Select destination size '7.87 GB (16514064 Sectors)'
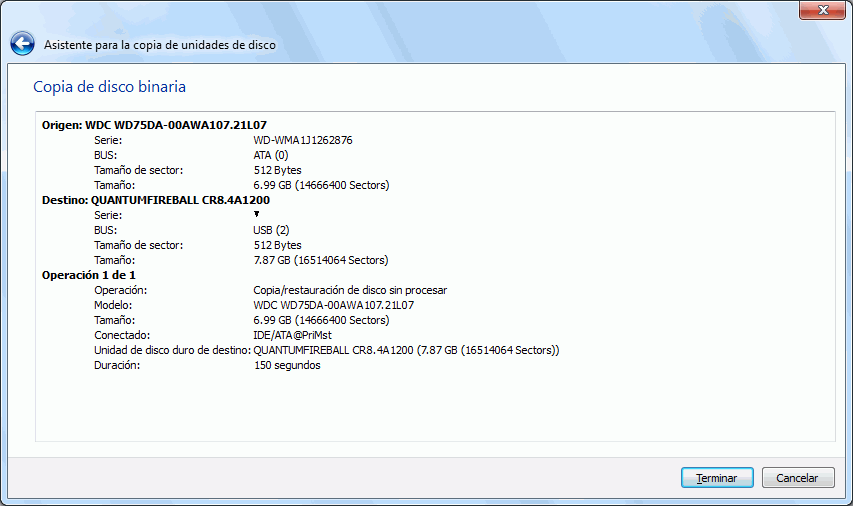853x506 pixels. tap(320, 260)
